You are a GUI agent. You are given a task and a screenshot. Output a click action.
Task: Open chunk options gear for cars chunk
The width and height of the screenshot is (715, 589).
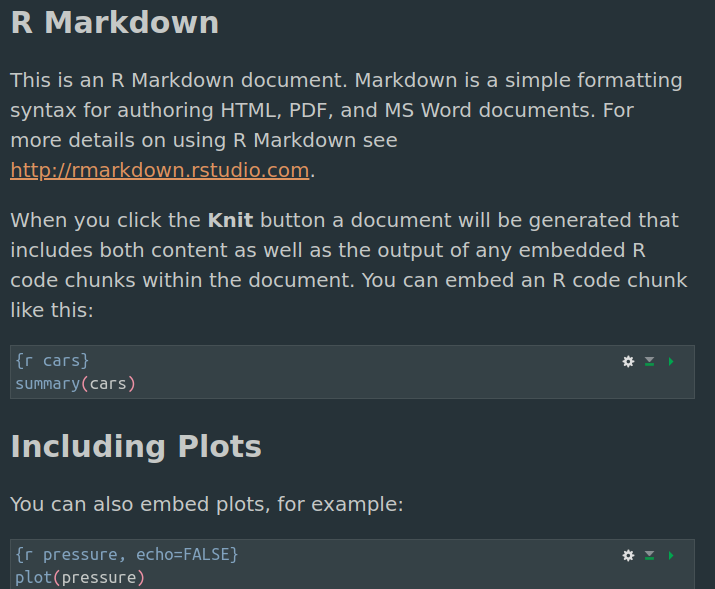click(x=628, y=361)
